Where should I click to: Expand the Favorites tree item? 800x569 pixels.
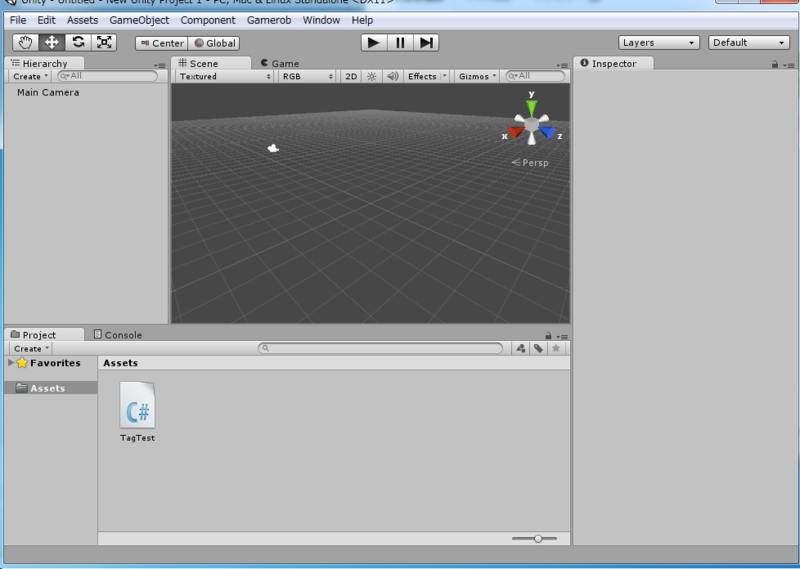[11, 362]
